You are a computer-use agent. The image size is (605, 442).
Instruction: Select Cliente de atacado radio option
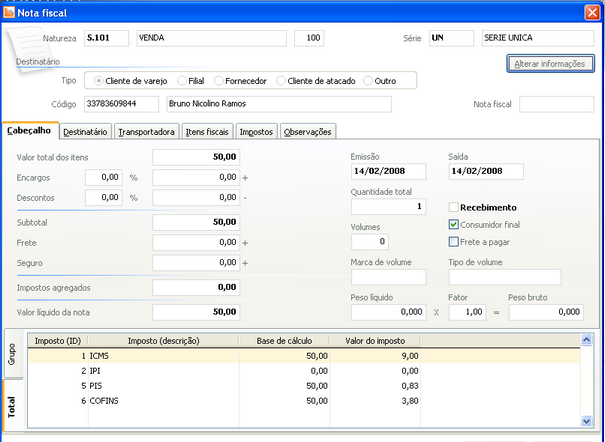(281, 81)
